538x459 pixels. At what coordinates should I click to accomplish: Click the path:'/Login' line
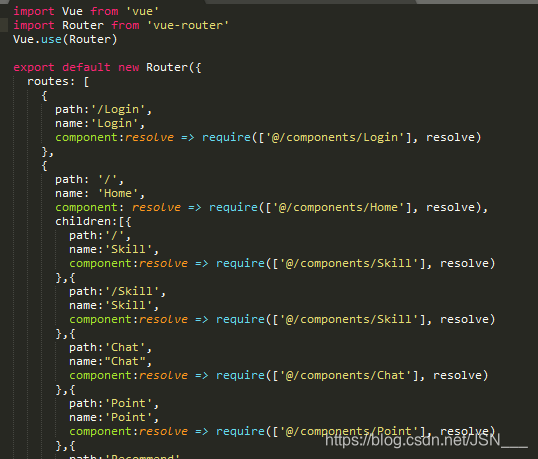click(103, 109)
